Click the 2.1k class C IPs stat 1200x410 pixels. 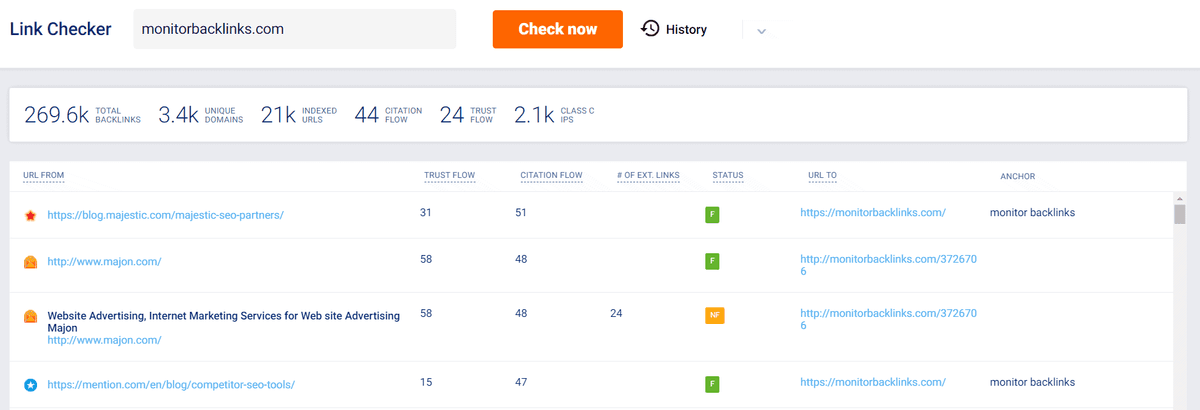pos(554,115)
